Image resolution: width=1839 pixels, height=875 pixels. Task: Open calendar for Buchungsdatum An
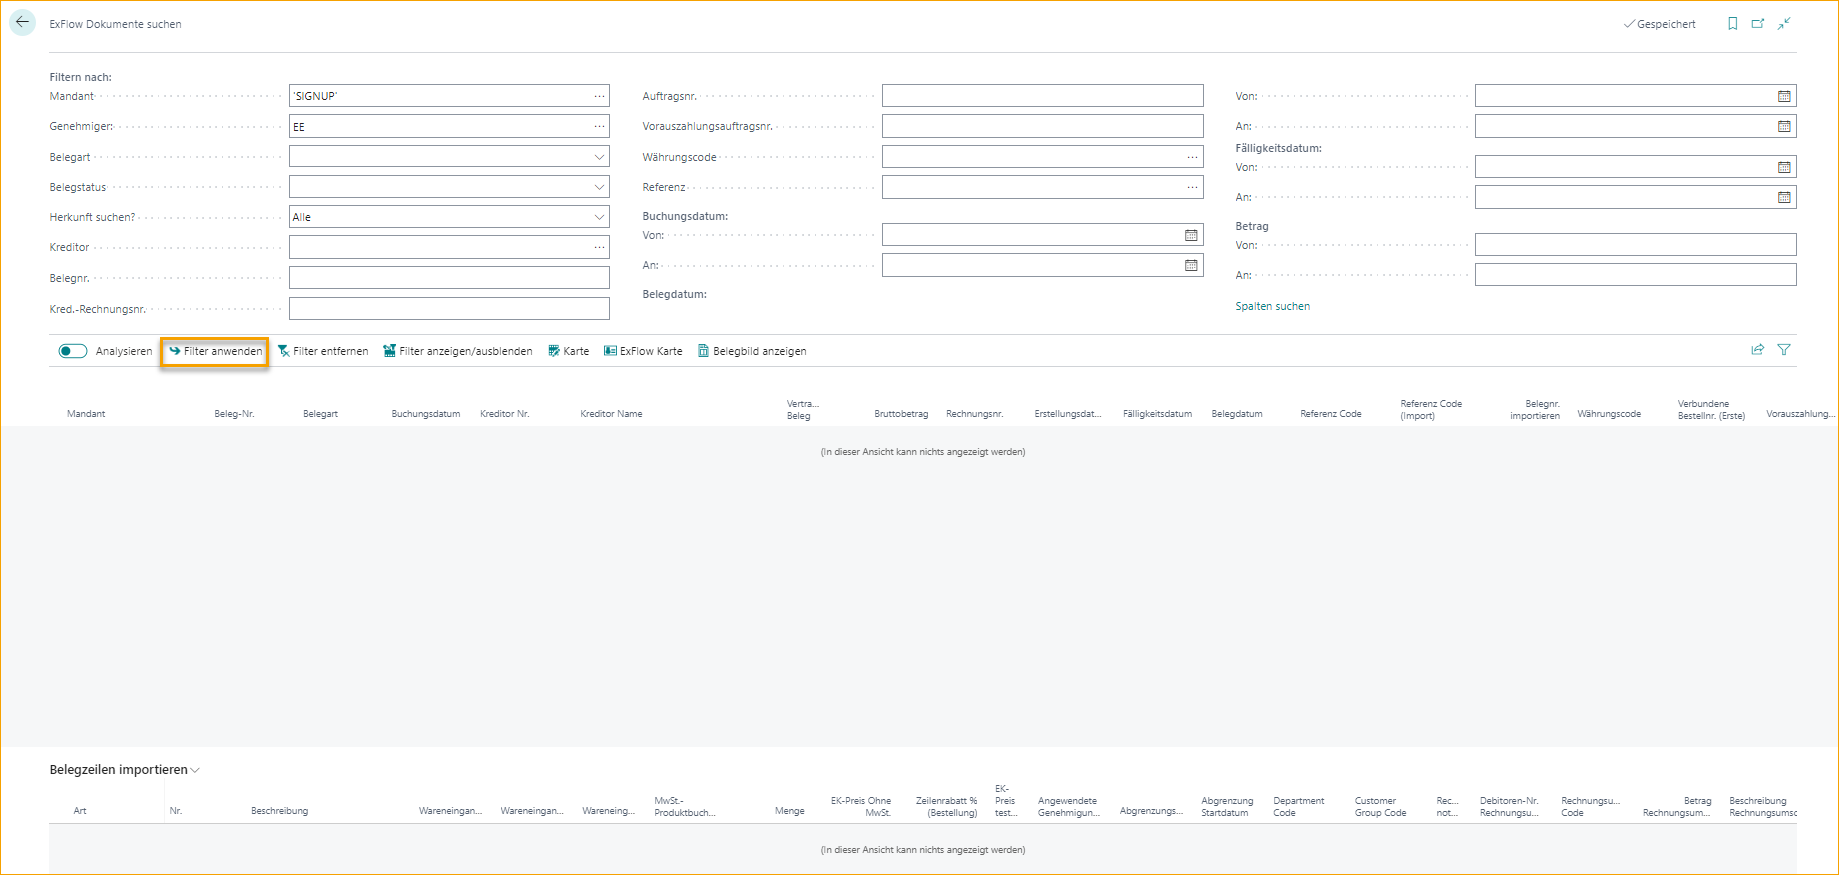tap(1191, 265)
